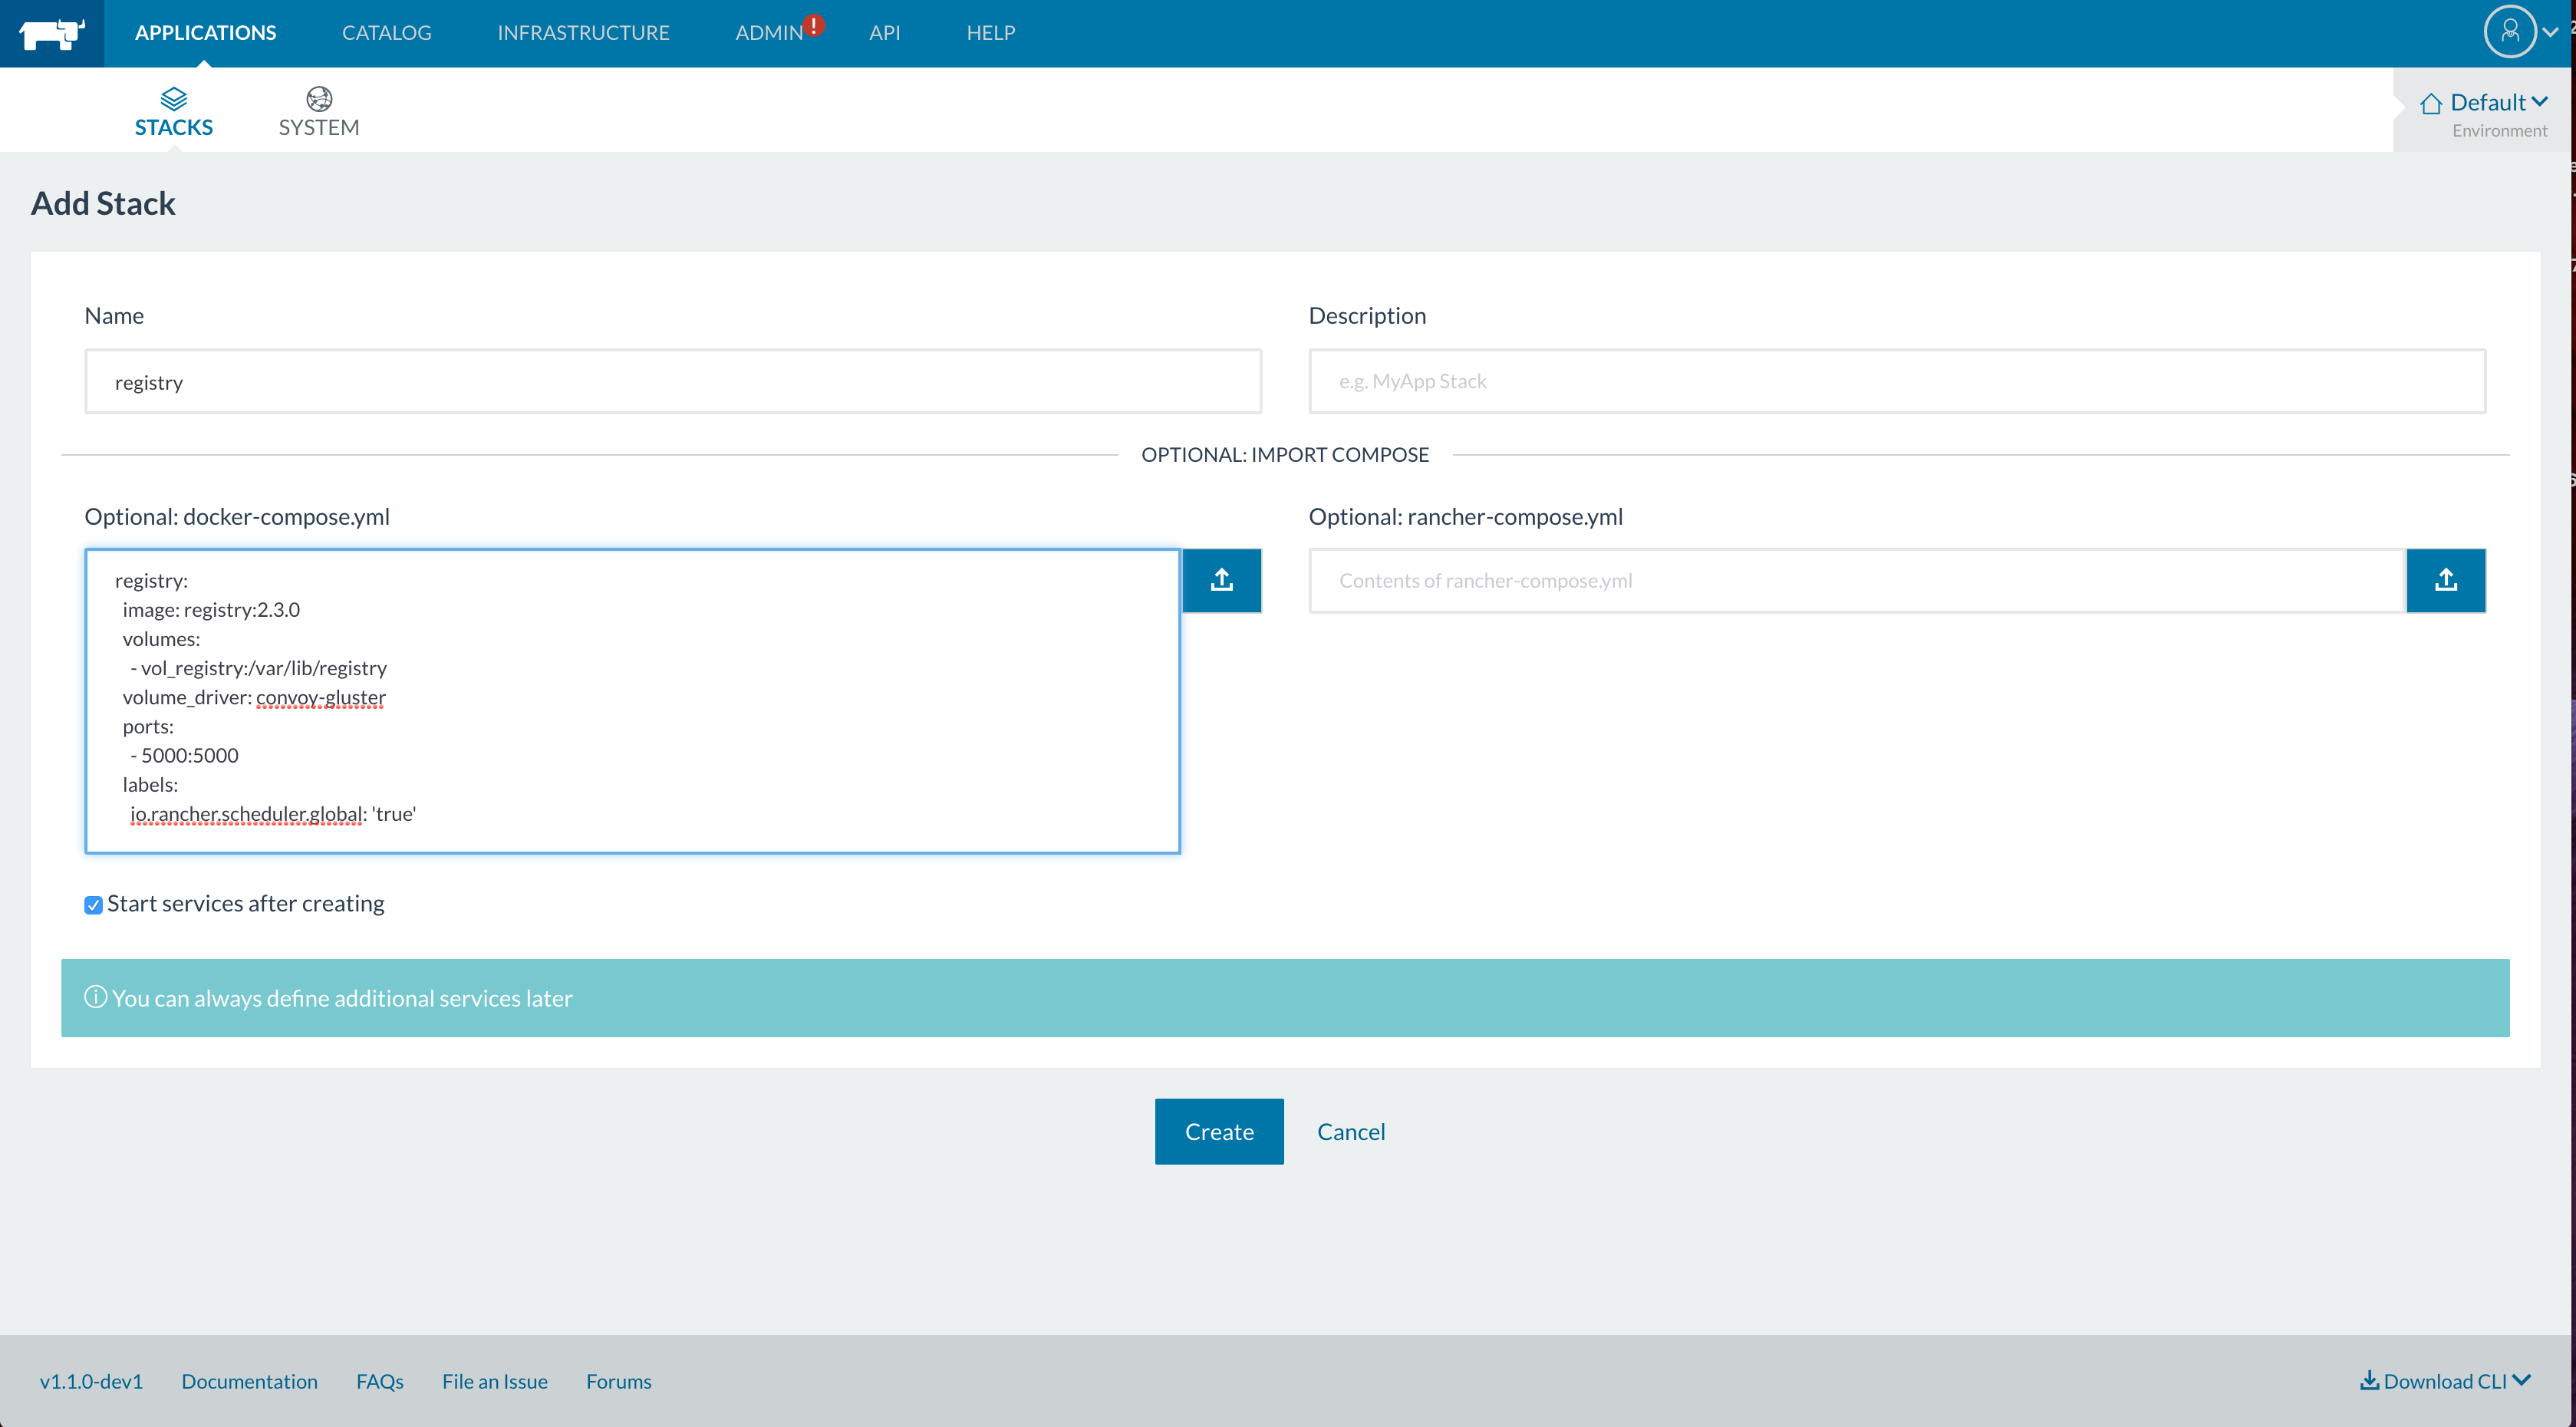Click the upload icon for rancher-compose.yml
Image resolution: width=2576 pixels, height=1427 pixels.
(x=2446, y=580)
